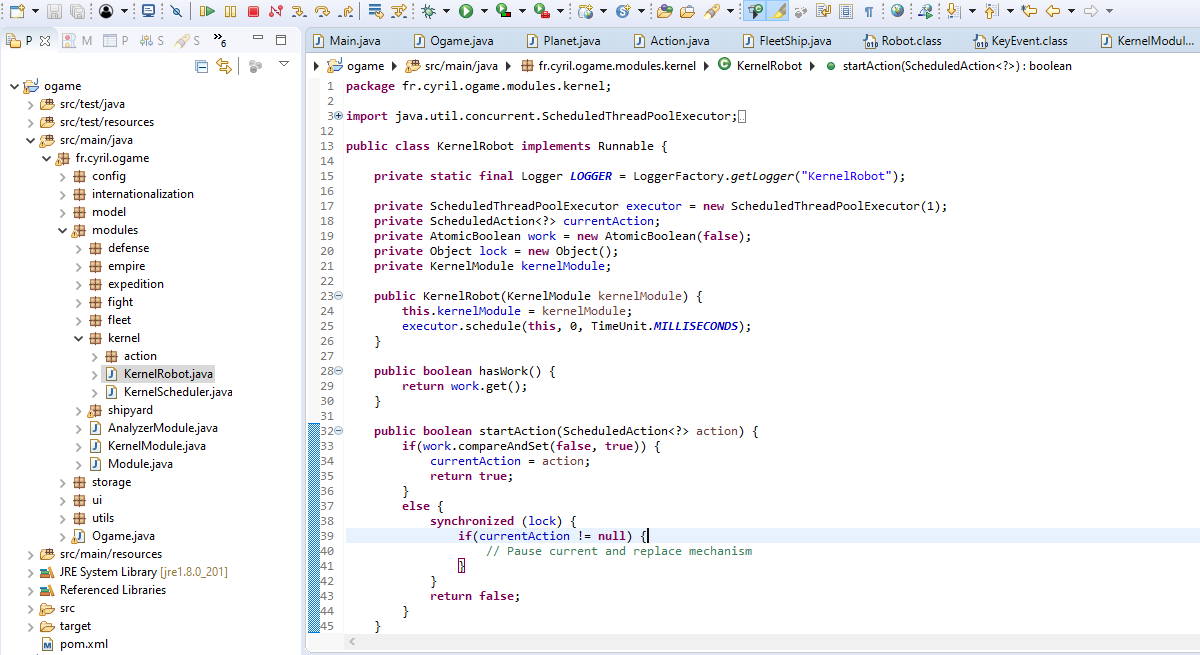Click the Open Task folder icon

[x=688, y=11]
